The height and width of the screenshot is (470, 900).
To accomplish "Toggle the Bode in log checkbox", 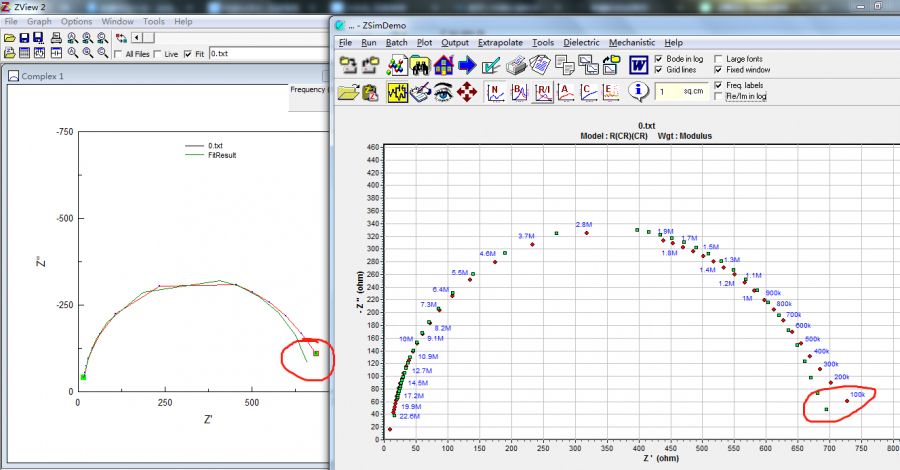I will (659, 59).
